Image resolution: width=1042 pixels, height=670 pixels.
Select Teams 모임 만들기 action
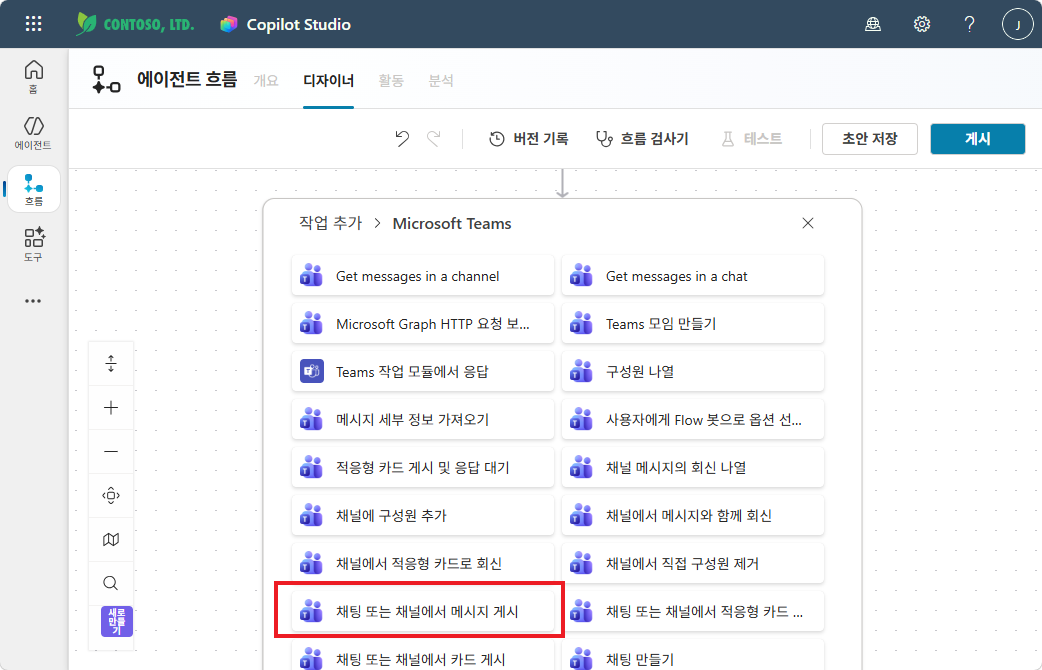pos(692,324)
